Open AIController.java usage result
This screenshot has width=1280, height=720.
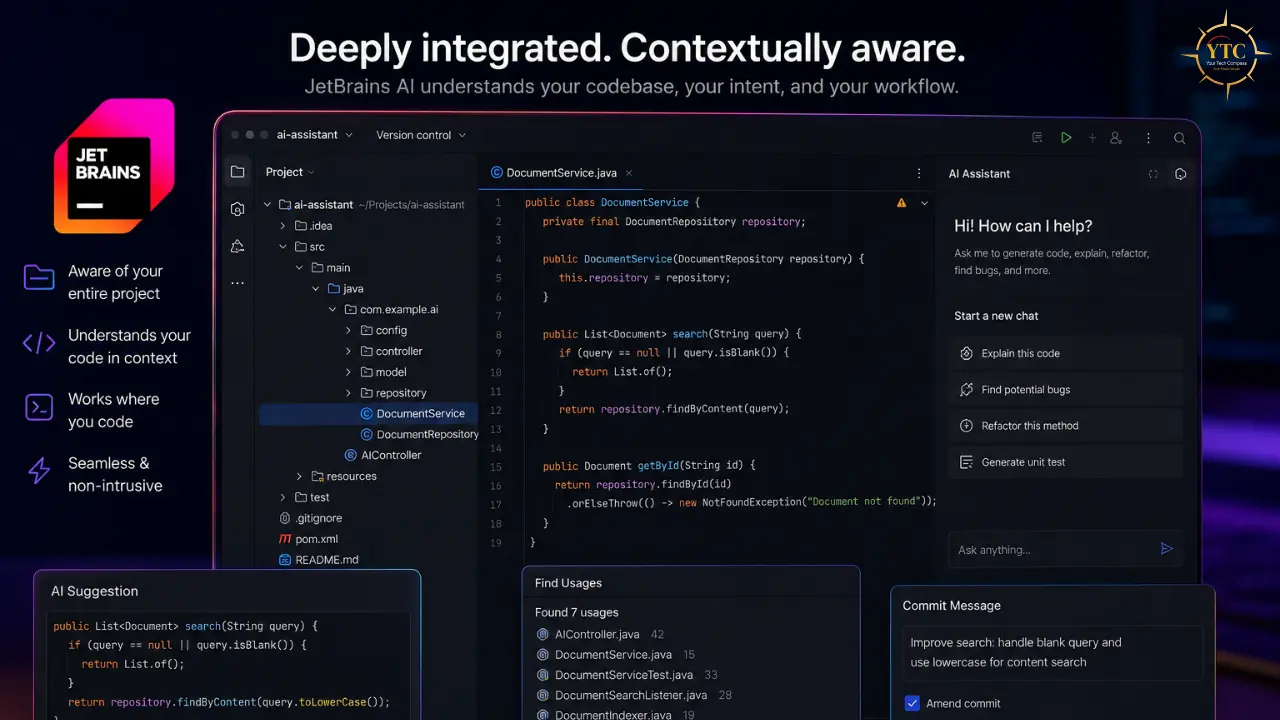pyautogui.click(x=600, y=634)
